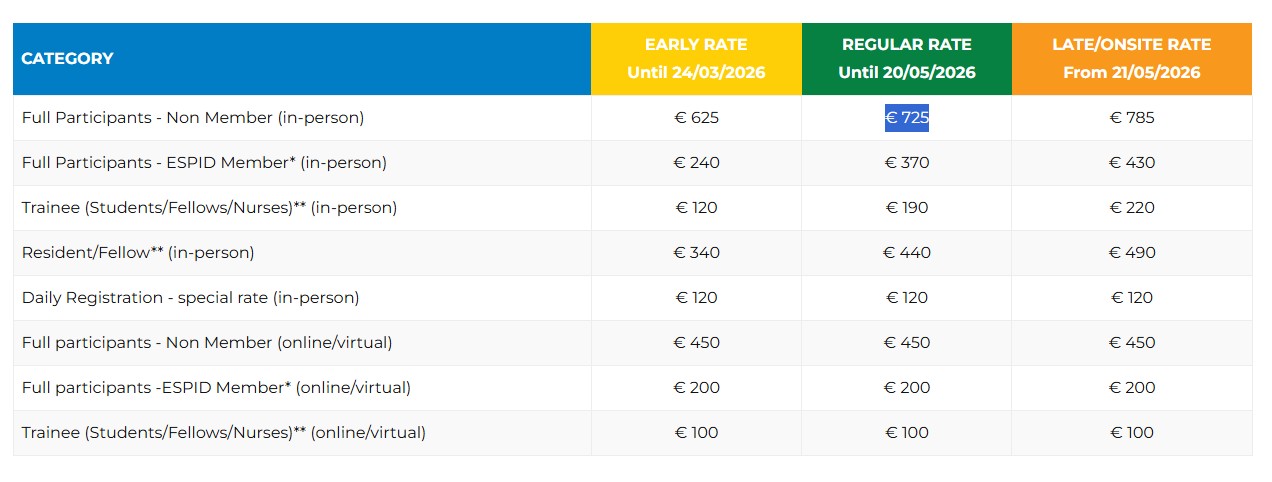Screen dimensions: 1272x482
Task: Click the highlighted € 725 regular rate
Action: point(907,118)
